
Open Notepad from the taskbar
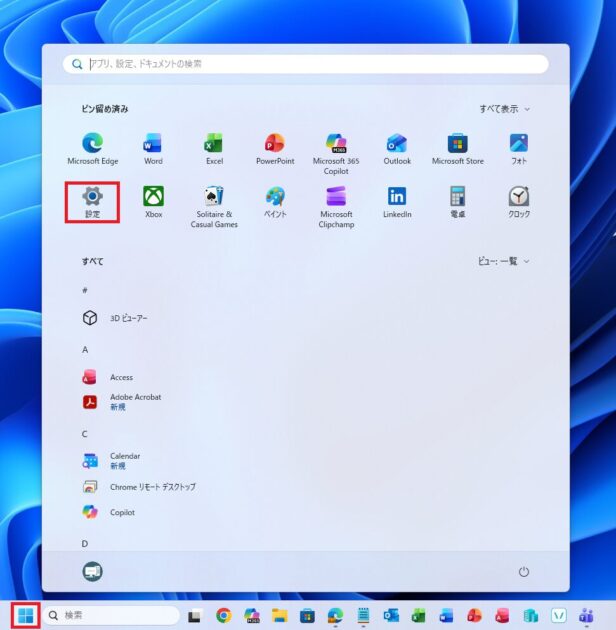click(363, 615)
